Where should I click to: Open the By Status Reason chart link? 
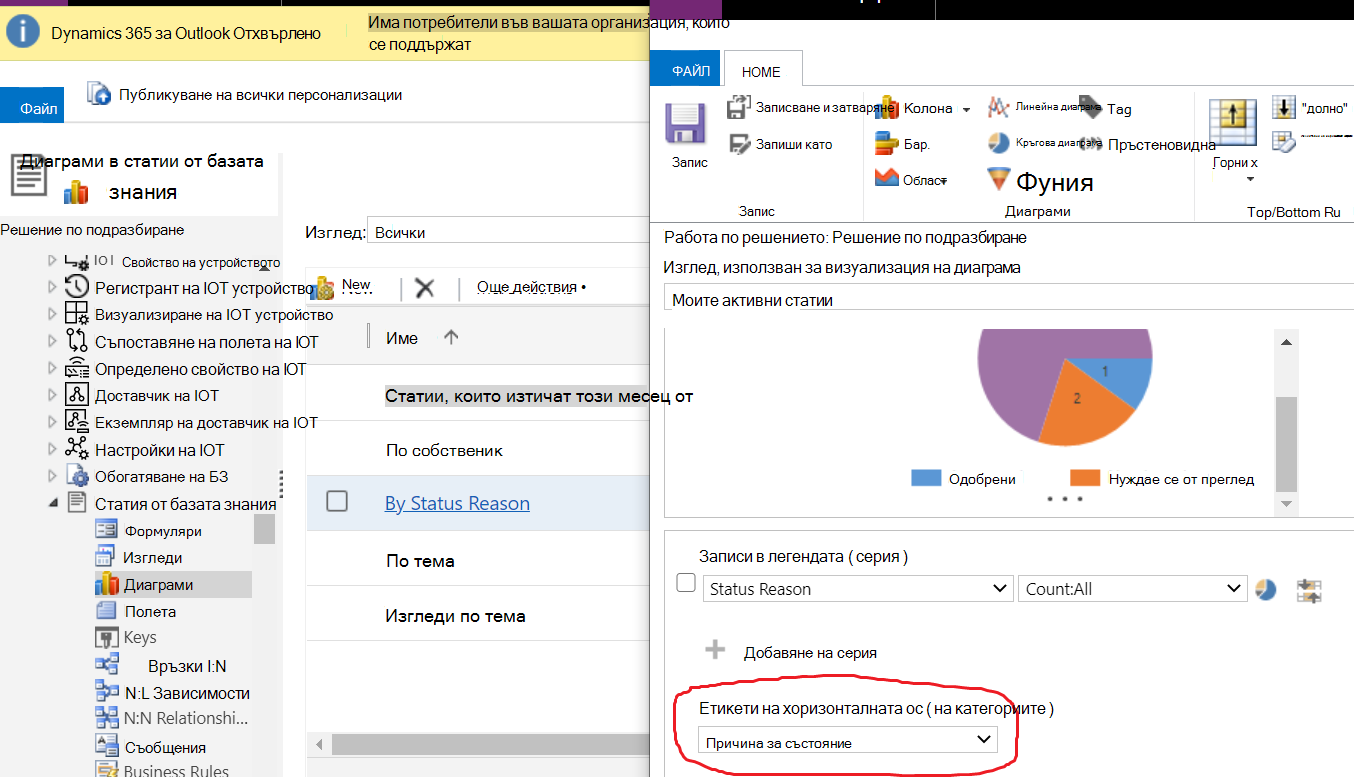click(457, 503)
